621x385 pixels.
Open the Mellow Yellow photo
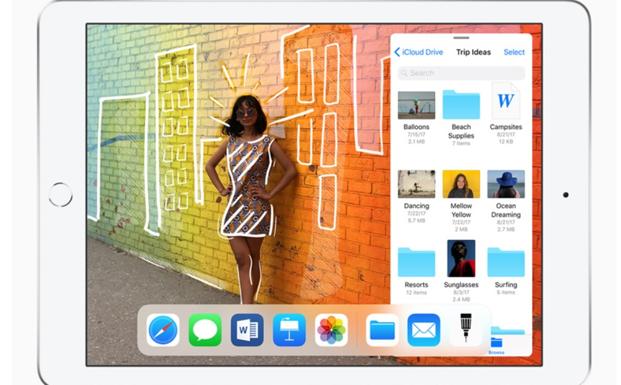461,184
